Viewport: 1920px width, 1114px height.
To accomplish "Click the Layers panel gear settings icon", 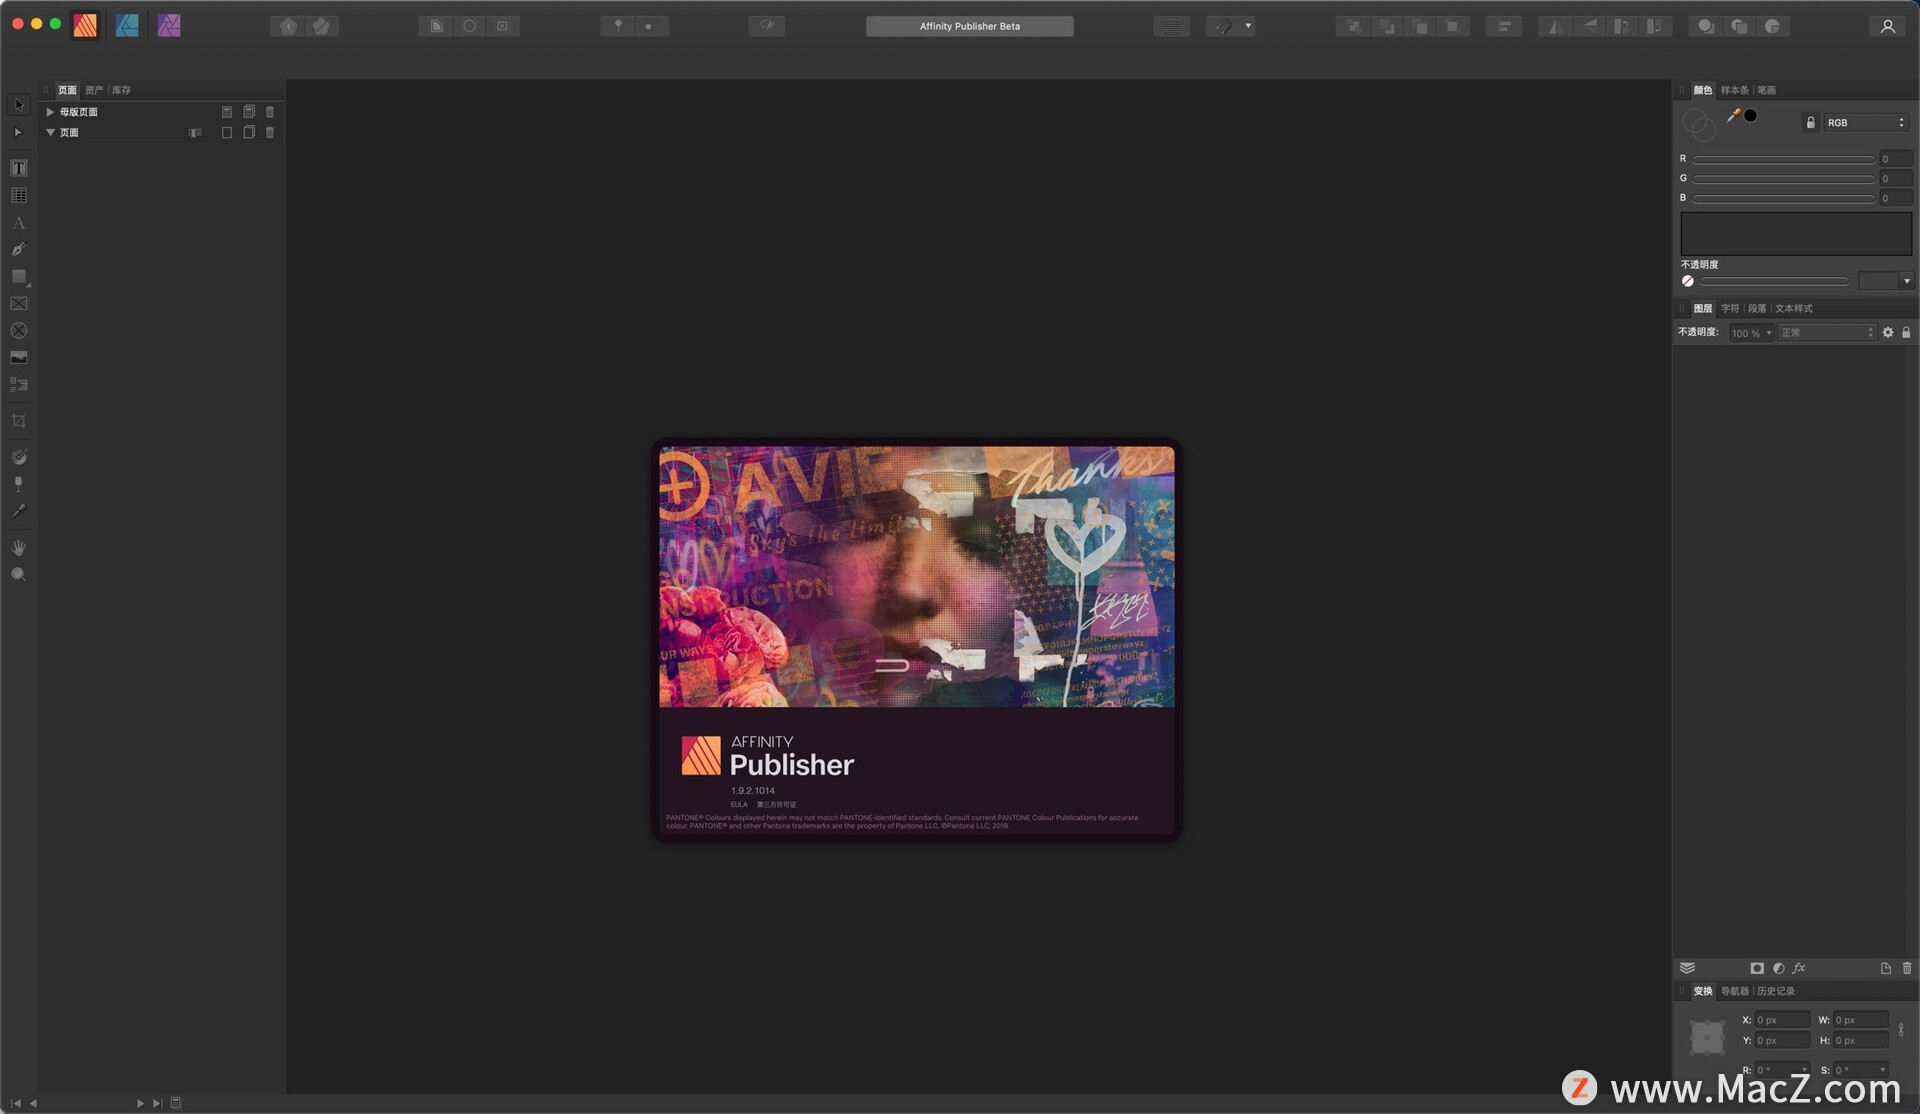I will click(1888, 333).
